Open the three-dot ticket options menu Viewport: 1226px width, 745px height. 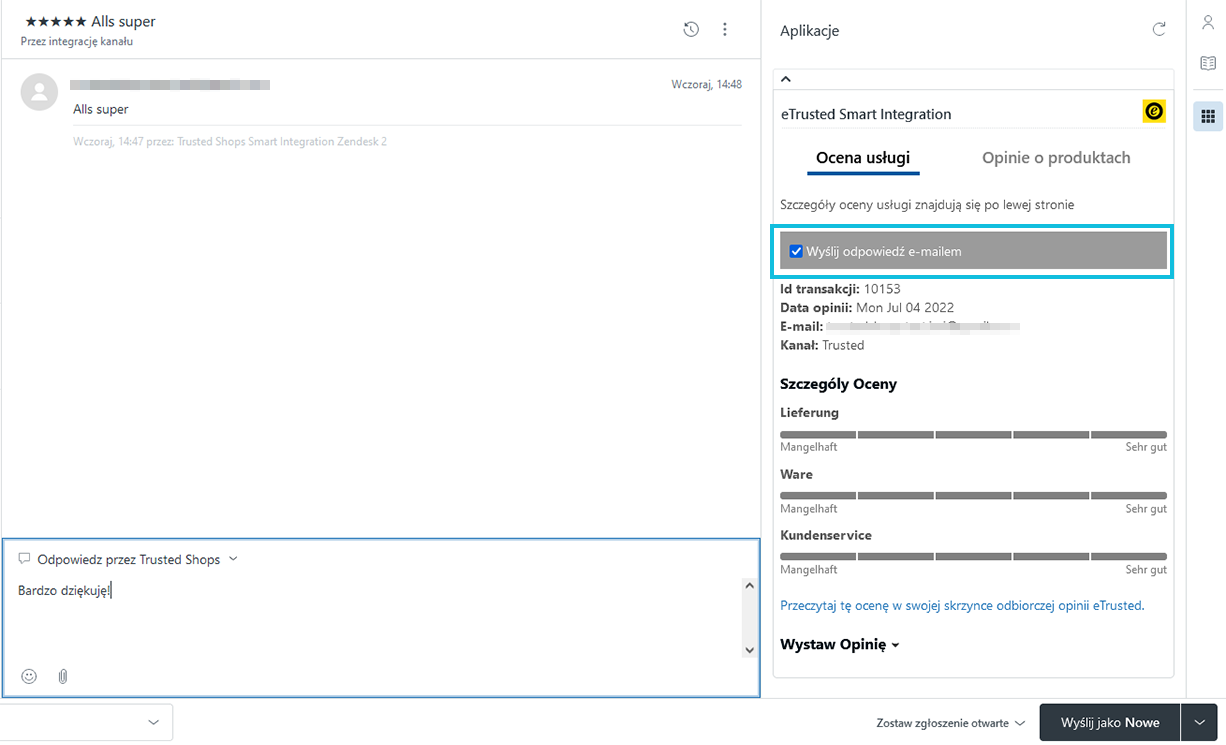pyautogui.click(x=725, y=30)
